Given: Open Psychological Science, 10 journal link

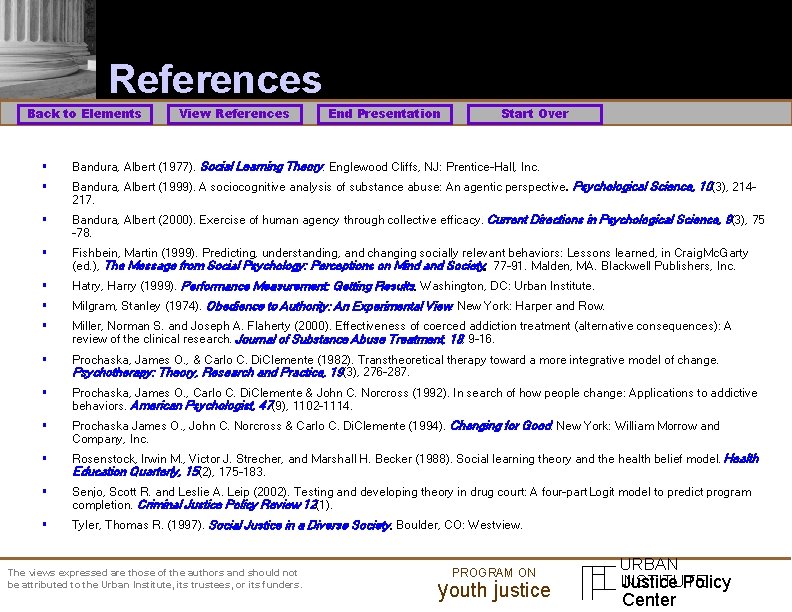Looking at the screenshot, I should [x=642, y=187].
